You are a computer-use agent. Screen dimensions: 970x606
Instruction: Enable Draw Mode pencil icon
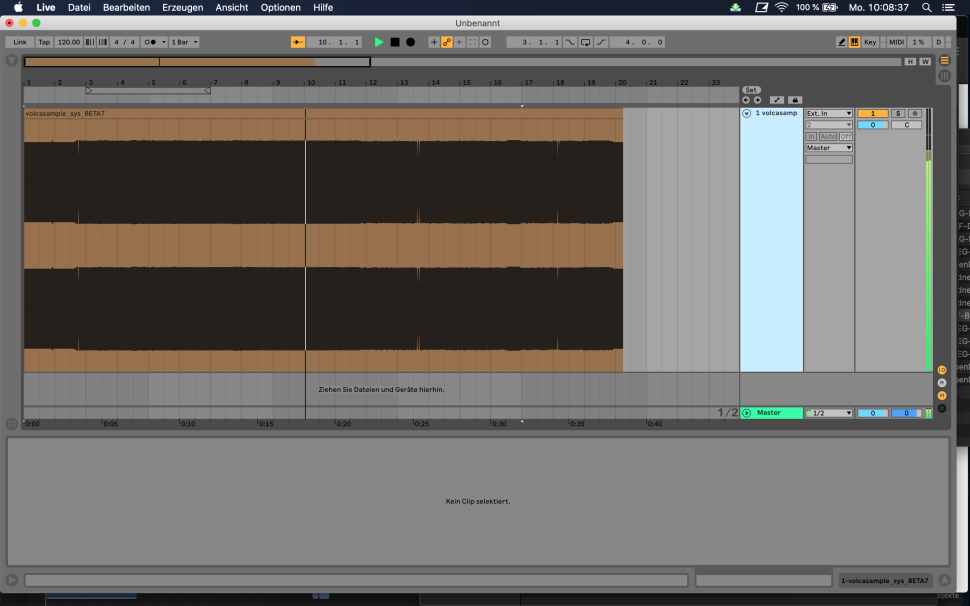point(842,42)
